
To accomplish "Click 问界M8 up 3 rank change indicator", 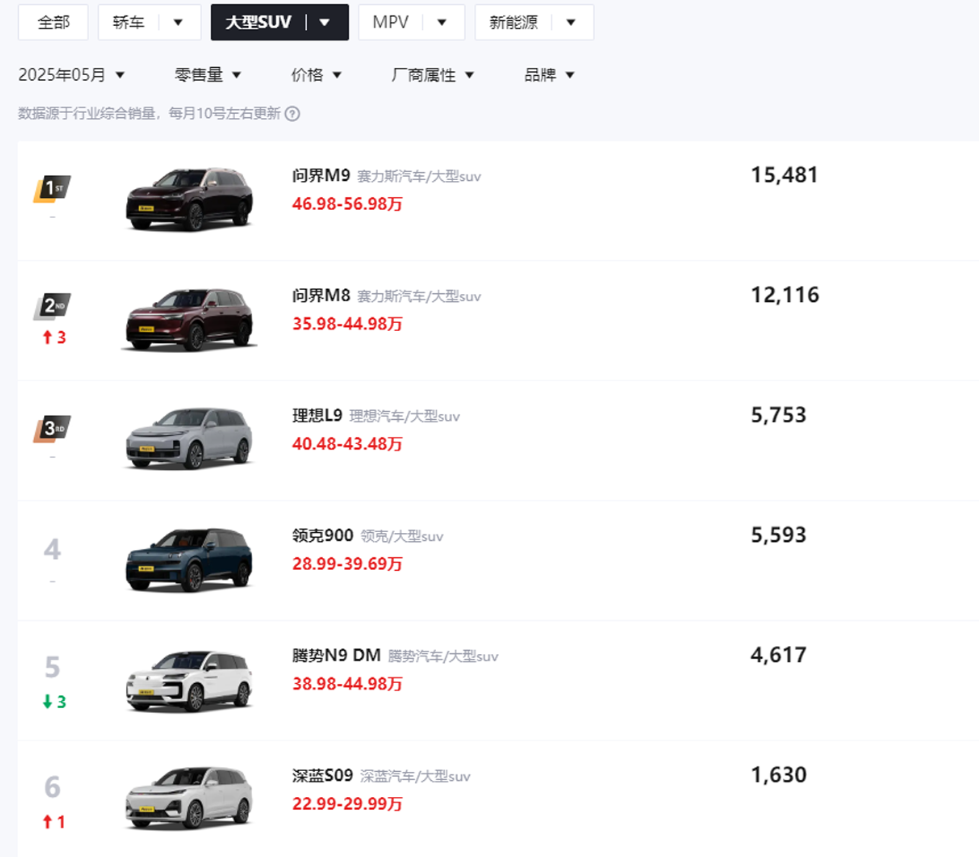I will click(54, 338).
